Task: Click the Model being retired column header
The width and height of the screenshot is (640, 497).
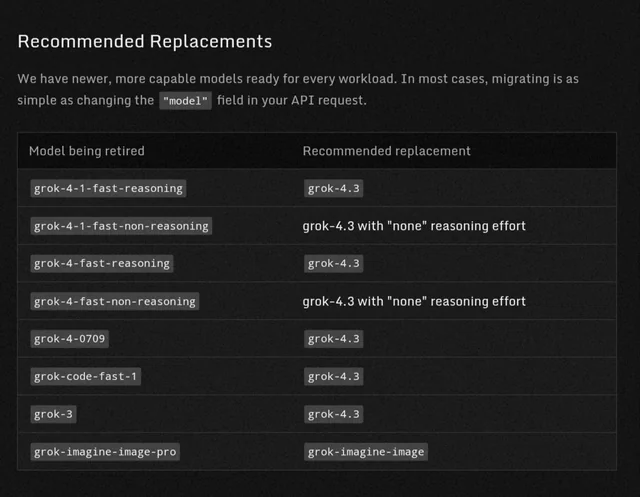Action: (x=87, y=151)
